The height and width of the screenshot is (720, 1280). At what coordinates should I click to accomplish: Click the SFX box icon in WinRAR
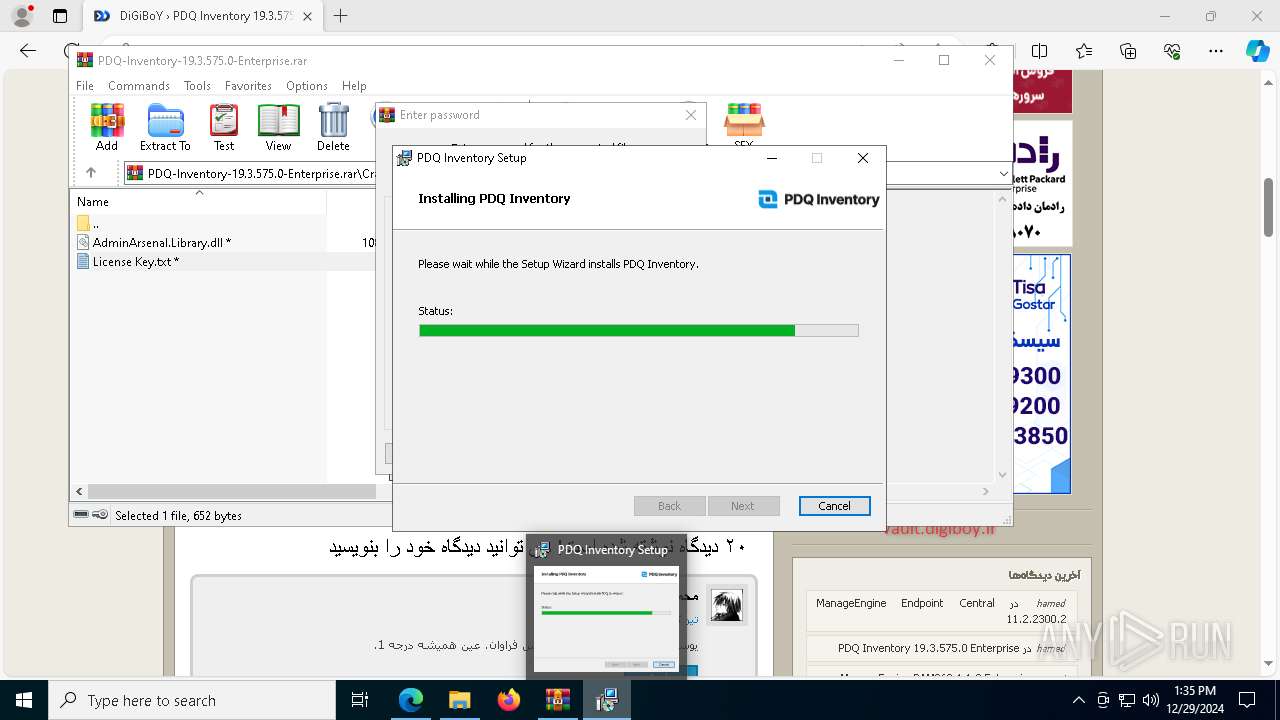[x=744, y=125]
